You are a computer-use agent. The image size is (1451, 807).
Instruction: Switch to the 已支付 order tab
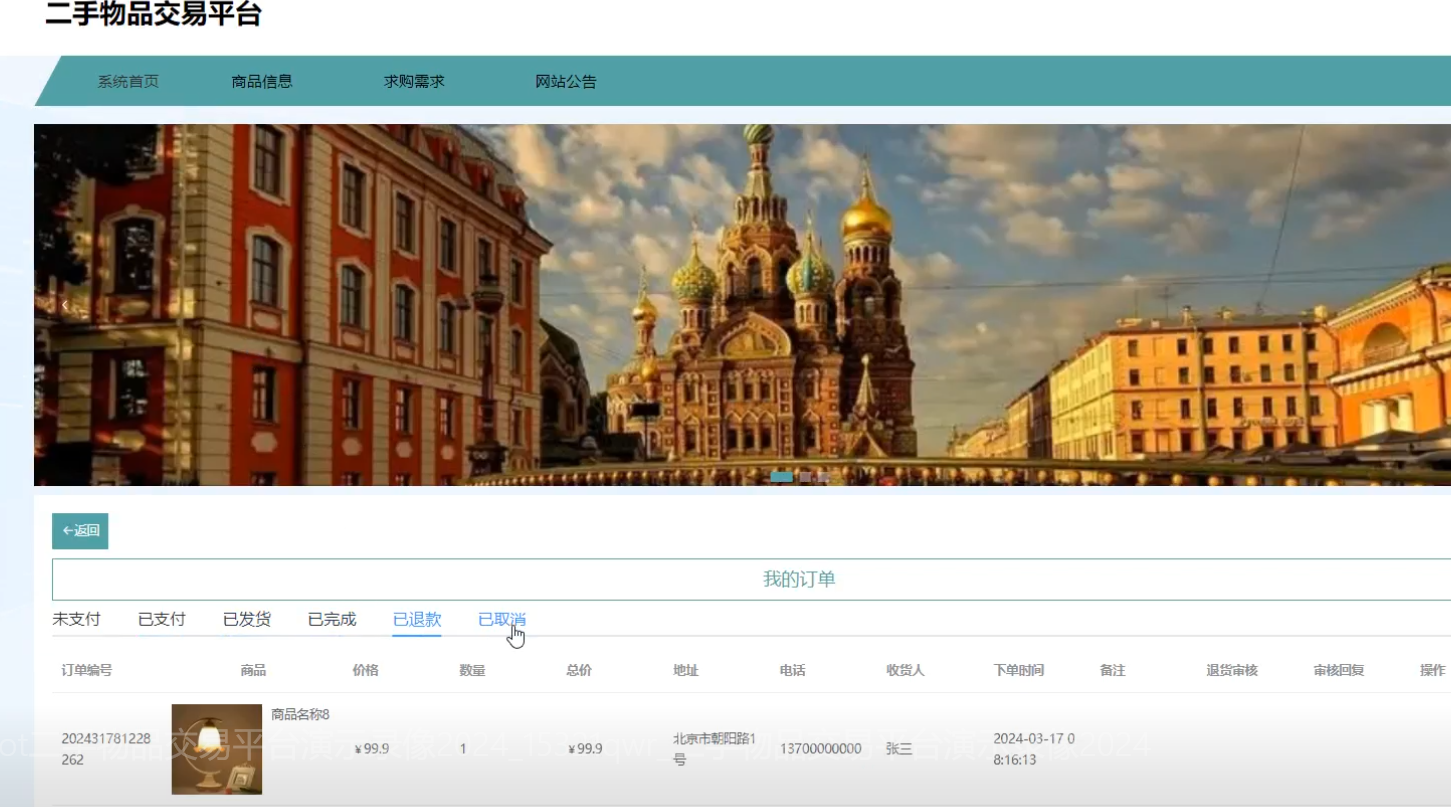tap(161, 619)
